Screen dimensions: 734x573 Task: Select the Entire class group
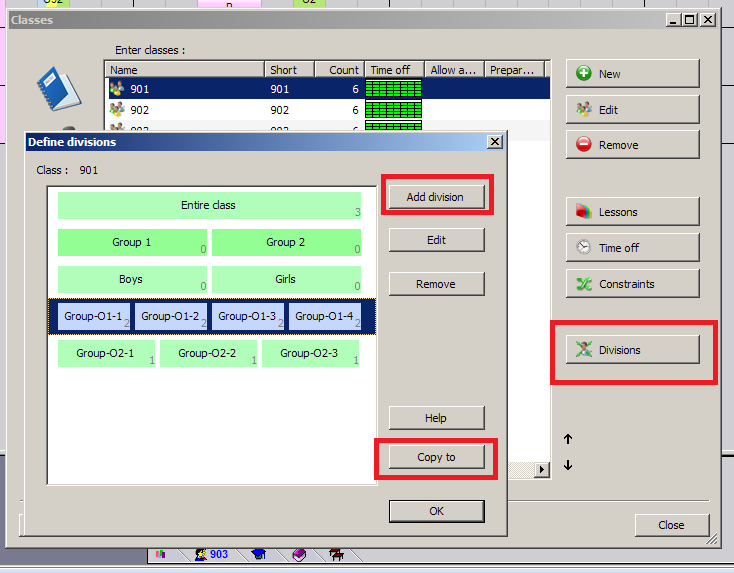point(209,205)
